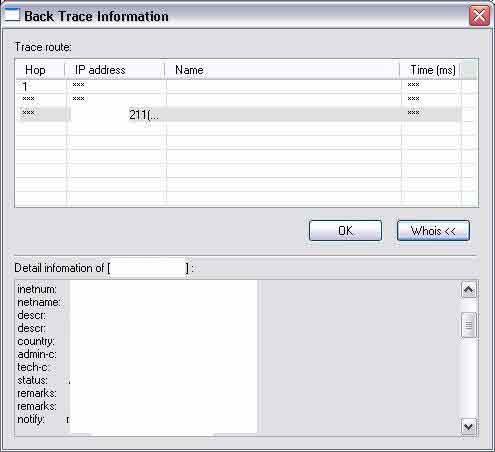
Task: Close the Back Trace Information dialog
Action: click(x=479, y=16)
